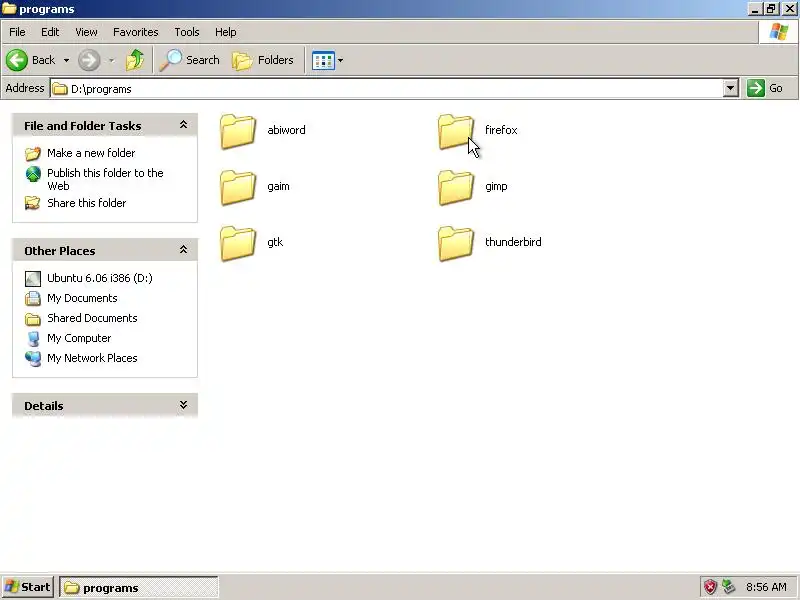Open the Back history dropdown arrow
Image resolution: width=800 pixels, height=600 pixels.
point(66,60)
